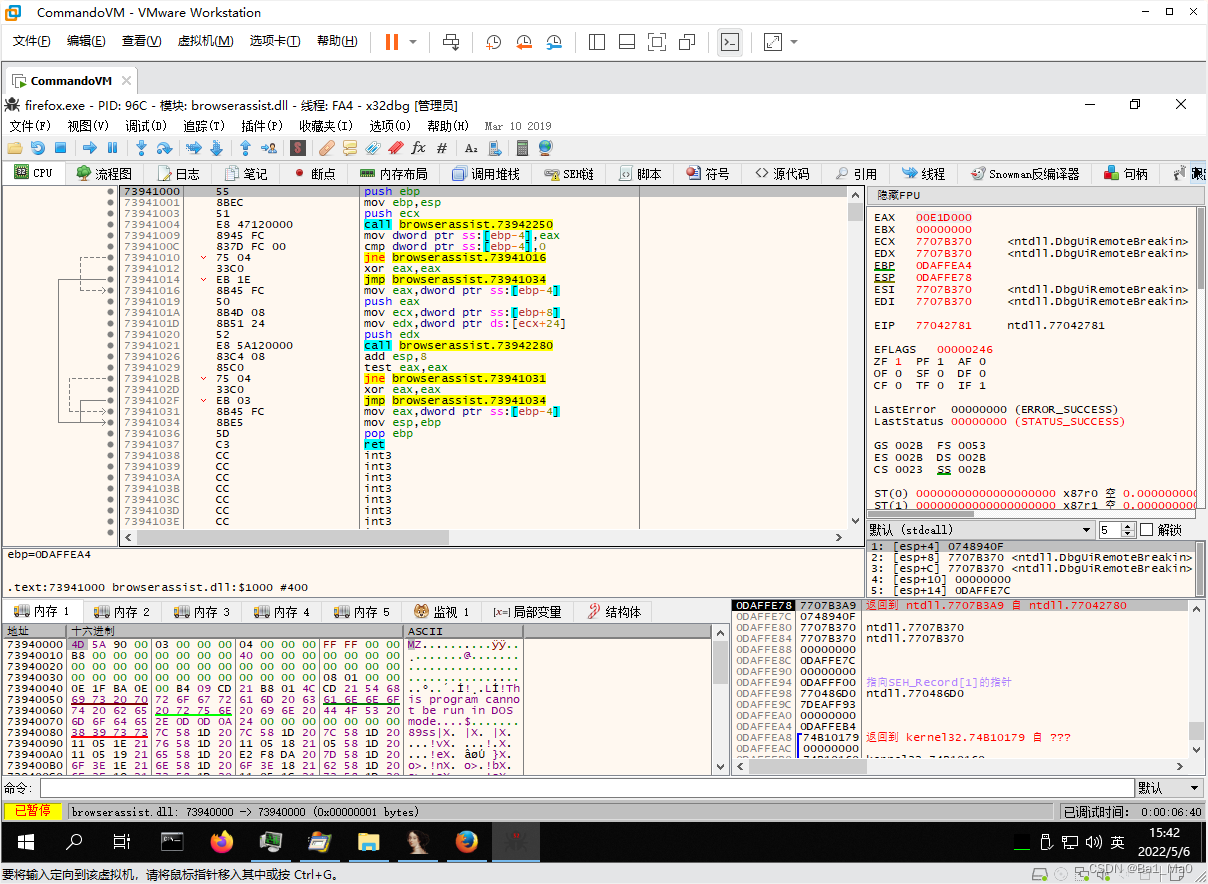Select the 结构体 tab
The height and width of the screenshot is (884, 1208).
click(614, 611)
